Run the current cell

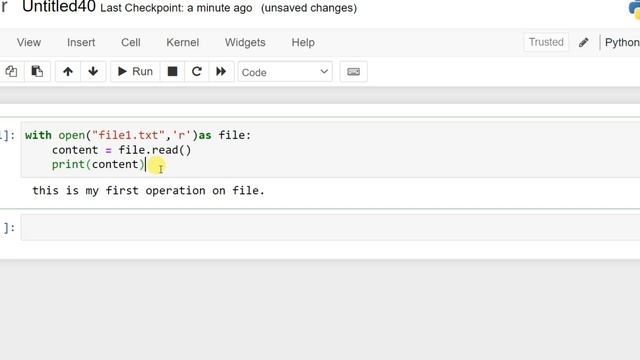click(135, 71)
